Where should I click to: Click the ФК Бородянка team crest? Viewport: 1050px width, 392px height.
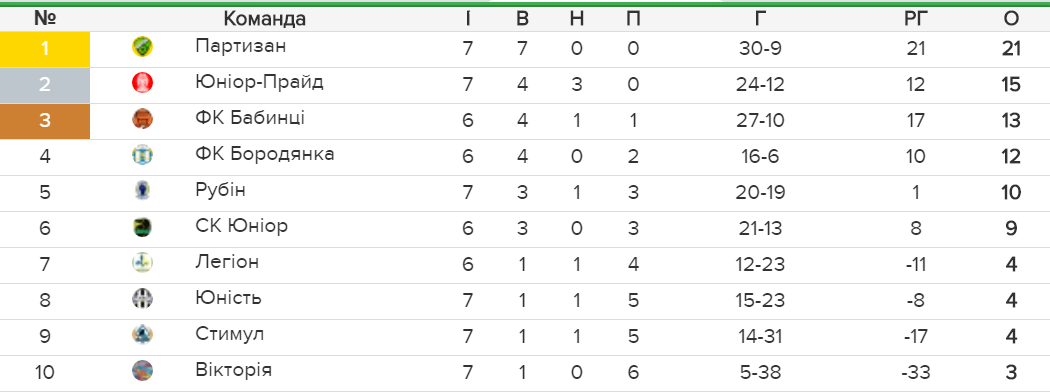(143, 155)
